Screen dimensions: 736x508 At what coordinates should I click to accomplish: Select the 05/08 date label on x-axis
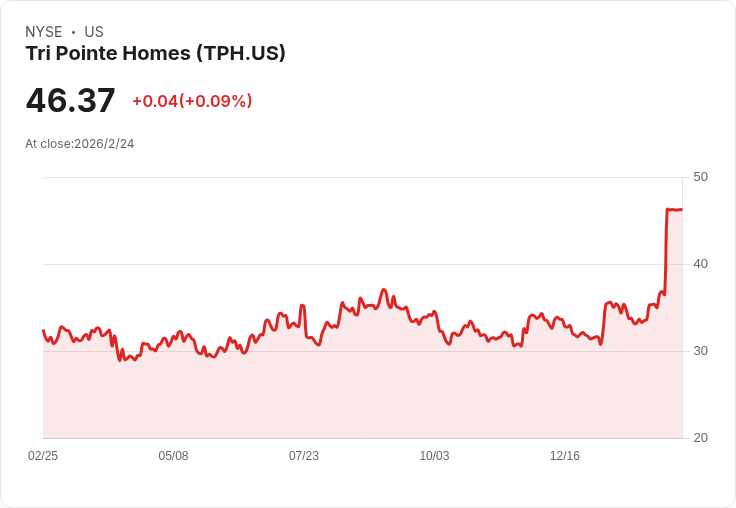click(173, 455)
